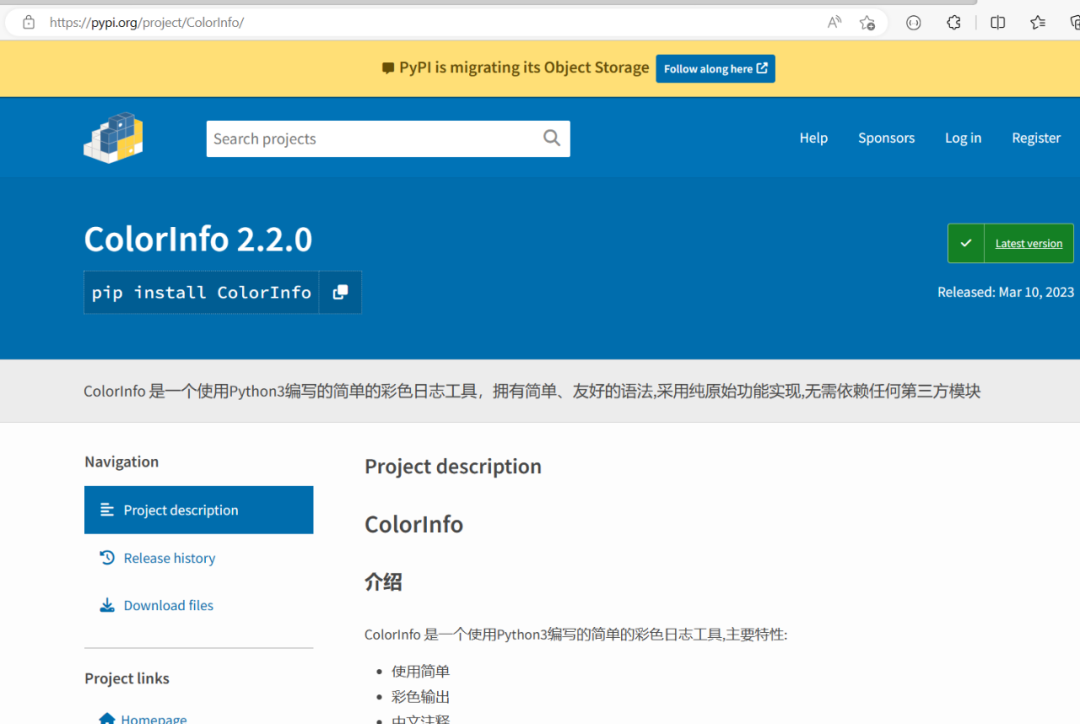The width and height of the screenshot is (1080, 724).
Task: Click the Follow along here button
Action: [715, 68]
